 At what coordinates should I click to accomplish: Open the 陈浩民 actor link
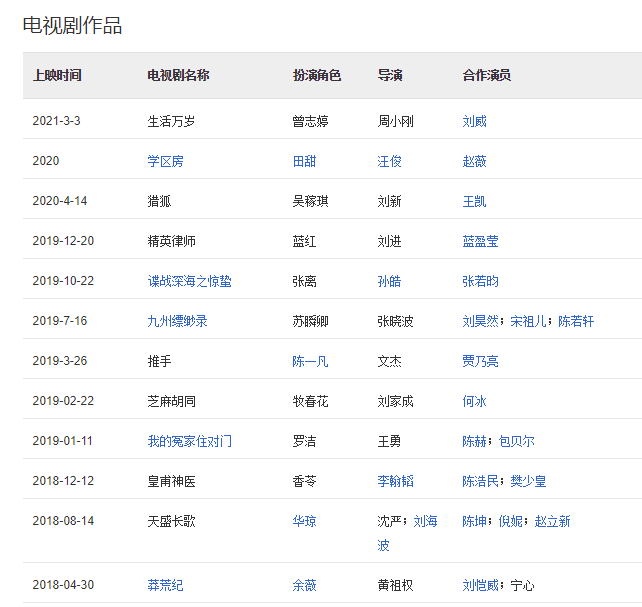pos(480,481)
